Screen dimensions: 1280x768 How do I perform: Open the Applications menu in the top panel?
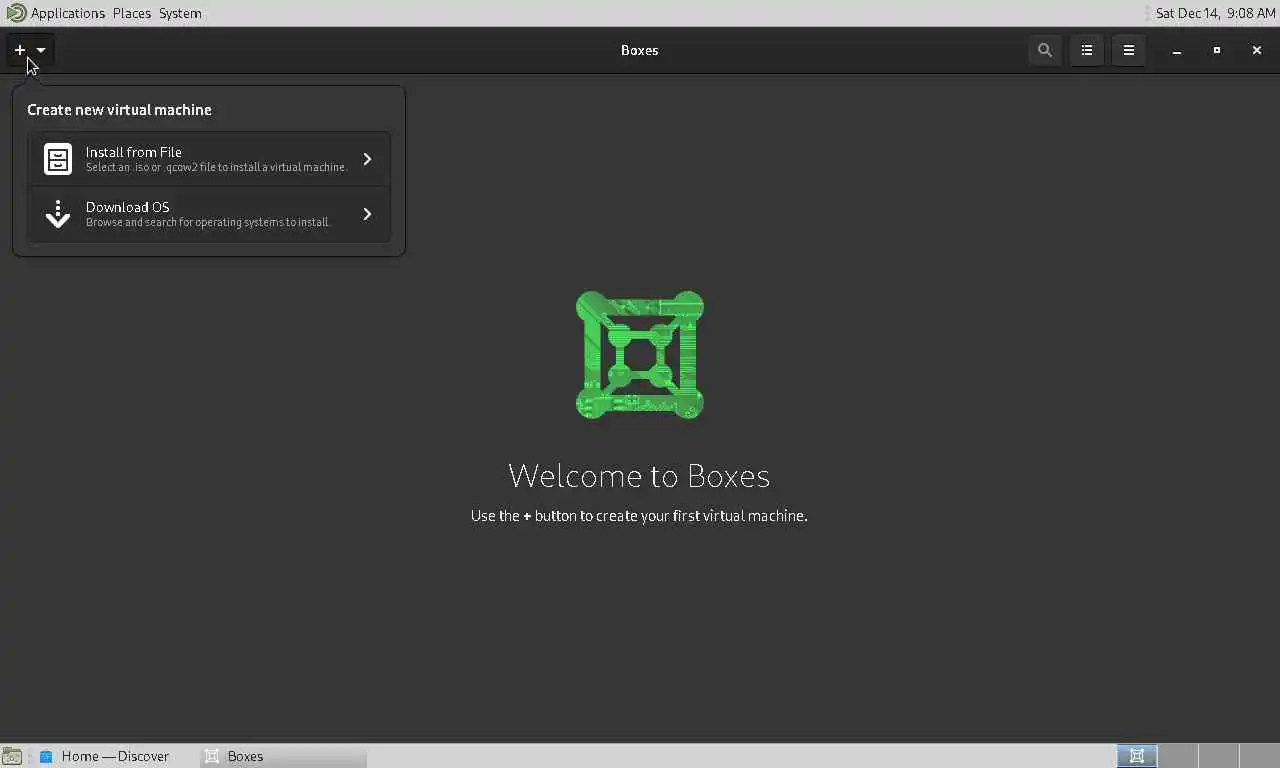coord(67,13)
